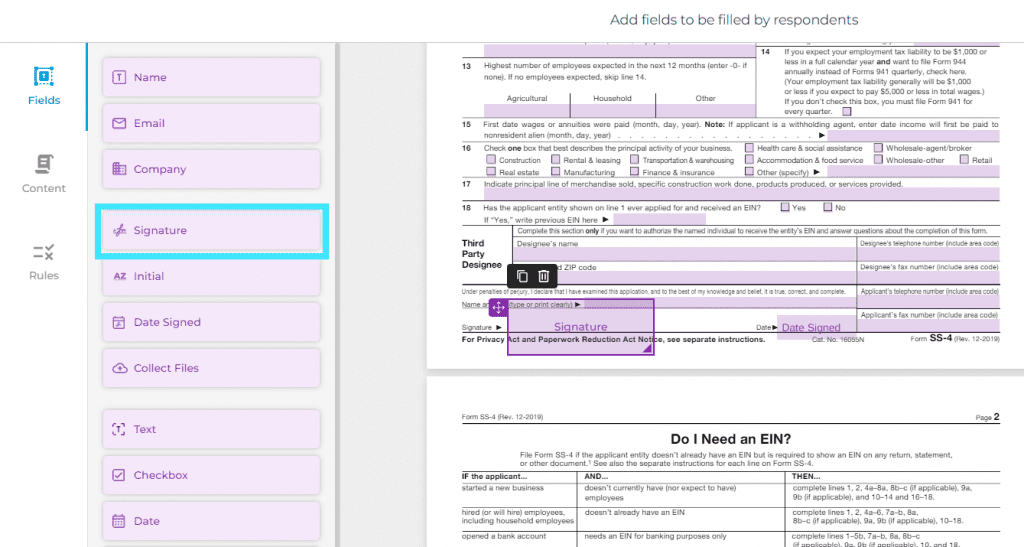Add a Checkbox field from the palette
This screenshot has width=1024, height=547.
(211, 475)
